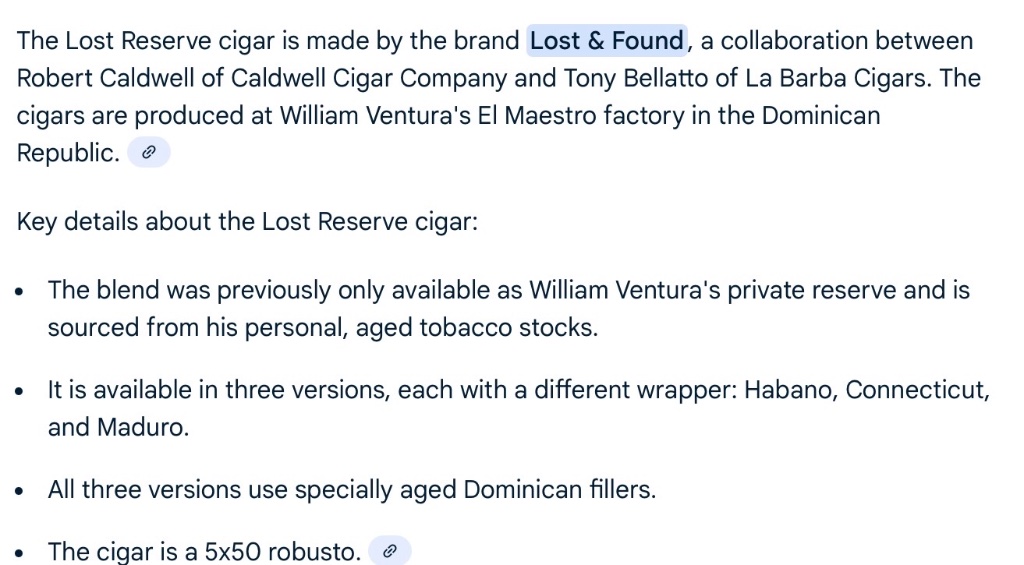Click the bullet marker before "It is available"
This screenshot has height=565, width=1024.
point(20,391)
